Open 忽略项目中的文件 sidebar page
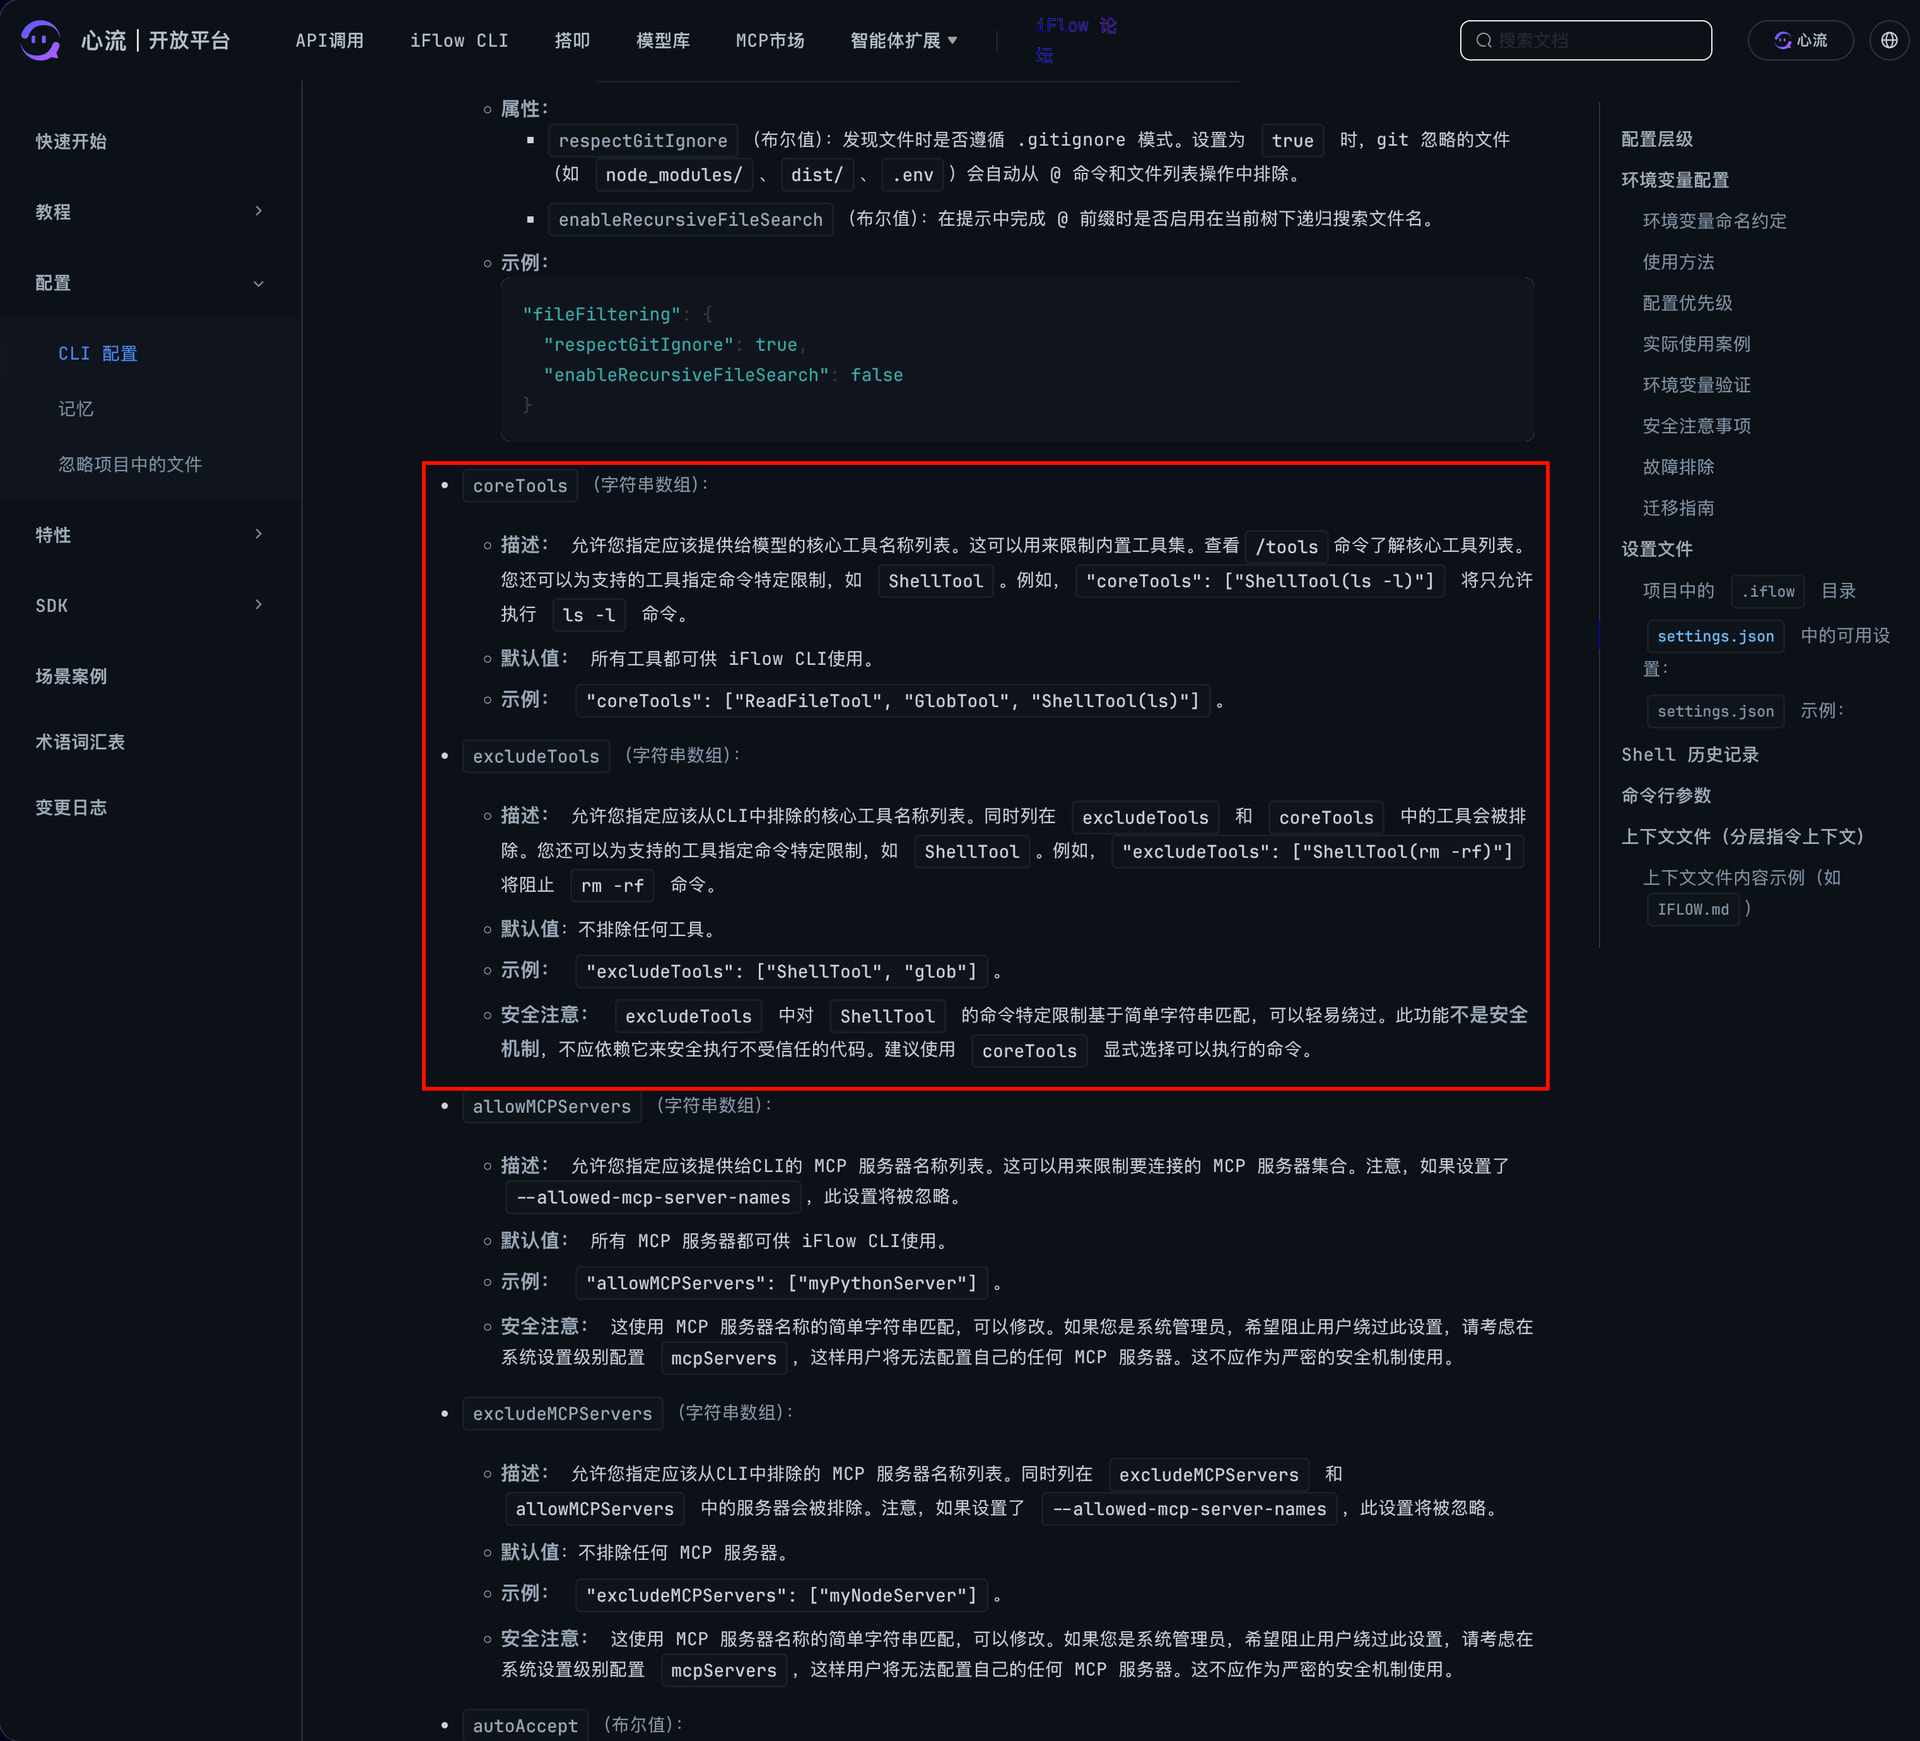Image resolution: width=1920 pixels, height=1741 pixels. click(x=129, y=464)
